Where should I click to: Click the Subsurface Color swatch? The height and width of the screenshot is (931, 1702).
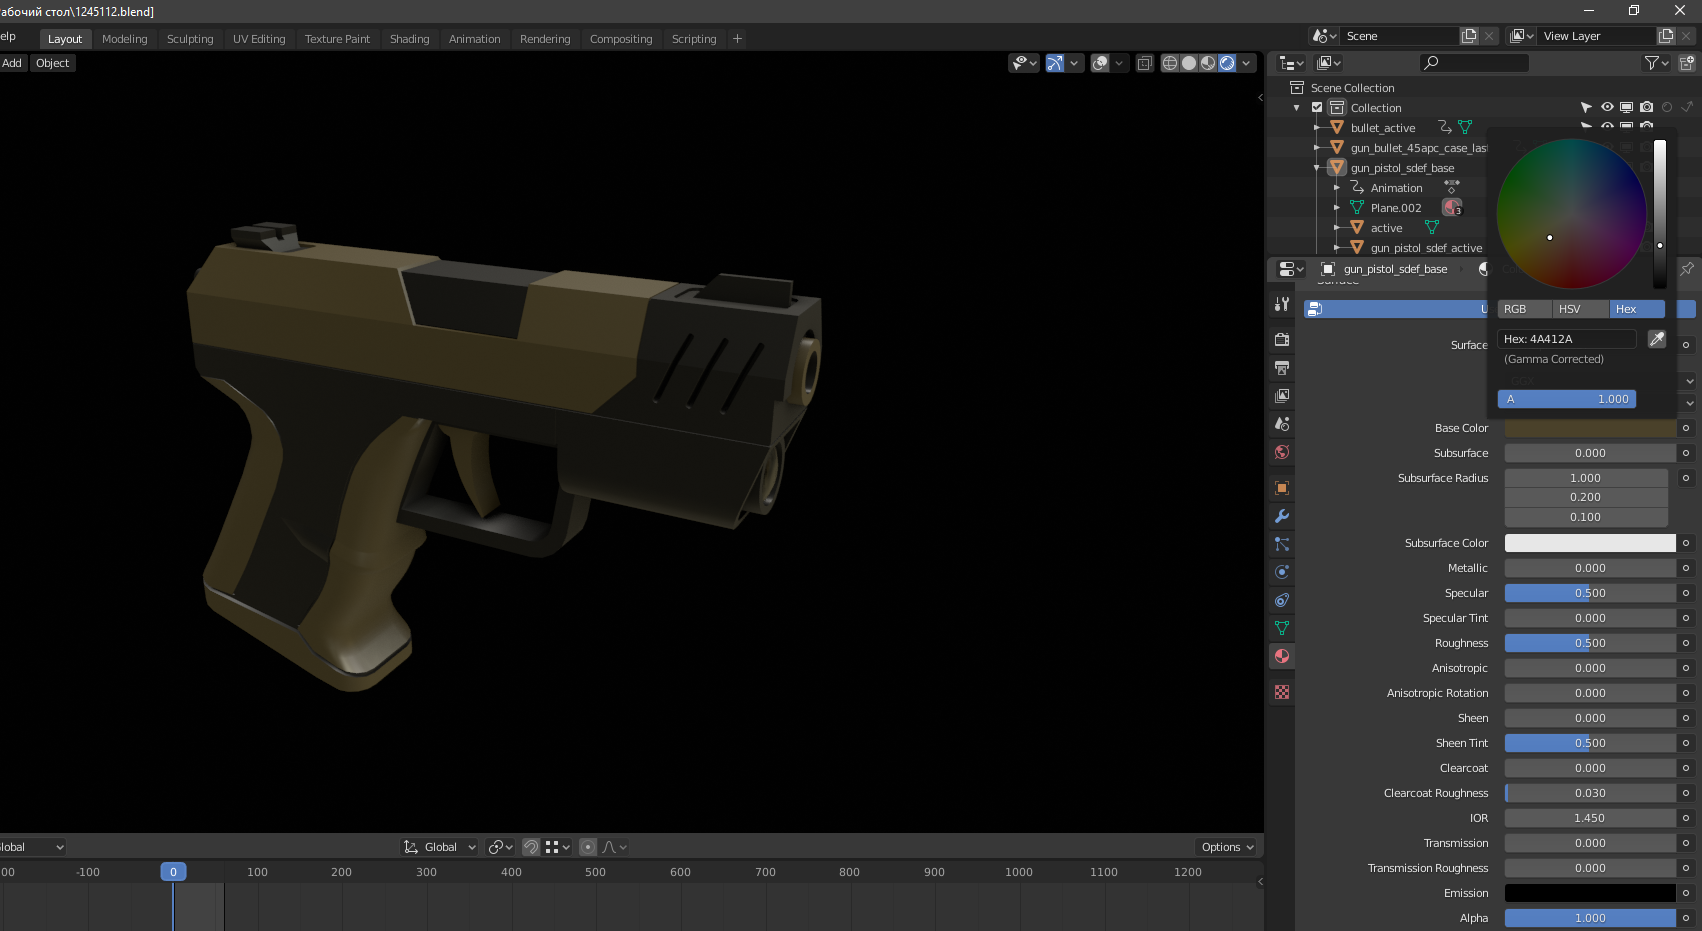click(x=1589, y=543)
